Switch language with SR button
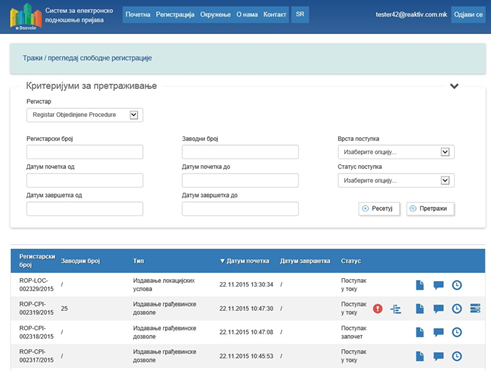 [x=300, y=15]
